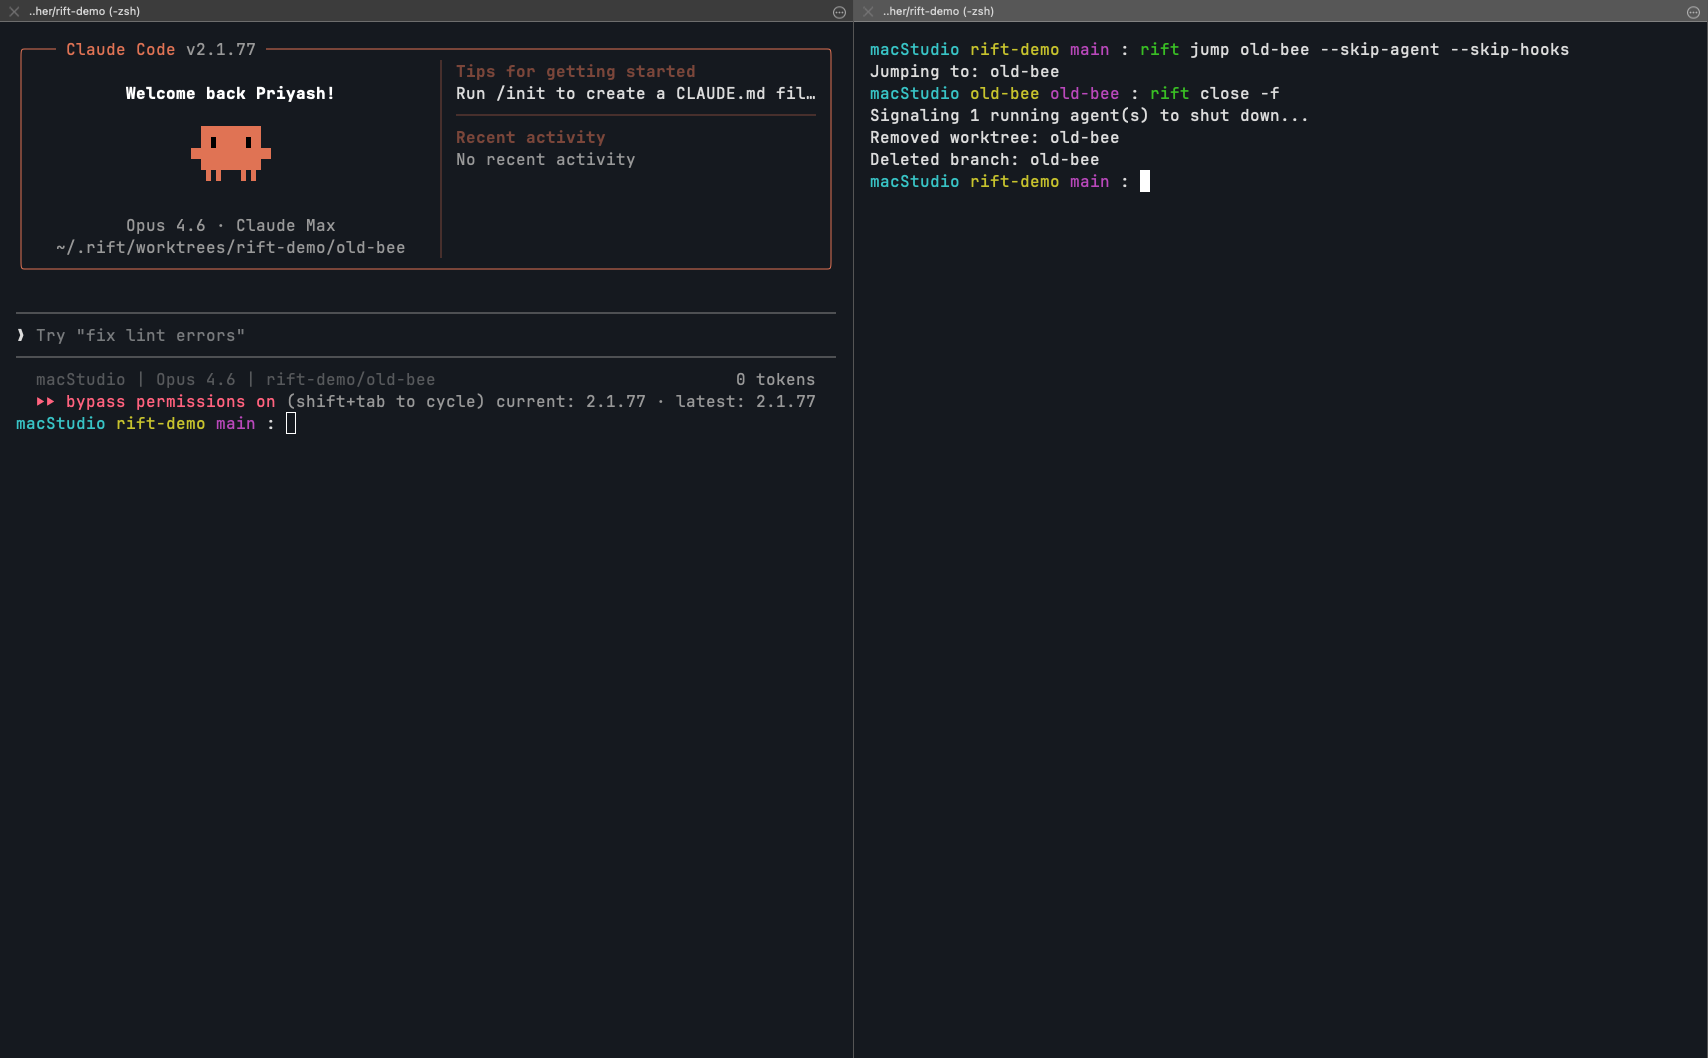Image resolution: width=1708 pixels, height=1058 pixels.
Task: Click the Removed worktree: old-bee line
Action: click(x=995, y=137)
